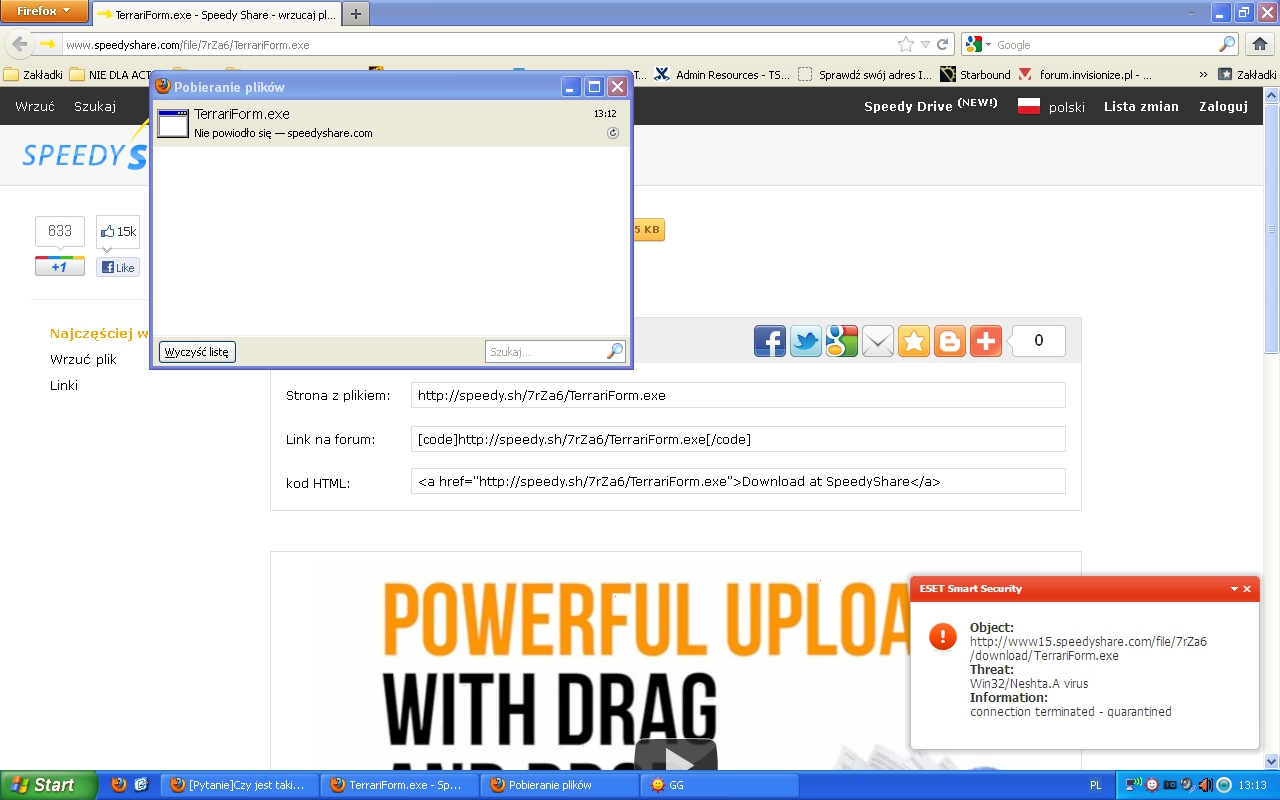Open the Starbound bookmark
The width and height of the screenshot is (1280, 800).
click(x=975, y=74)
